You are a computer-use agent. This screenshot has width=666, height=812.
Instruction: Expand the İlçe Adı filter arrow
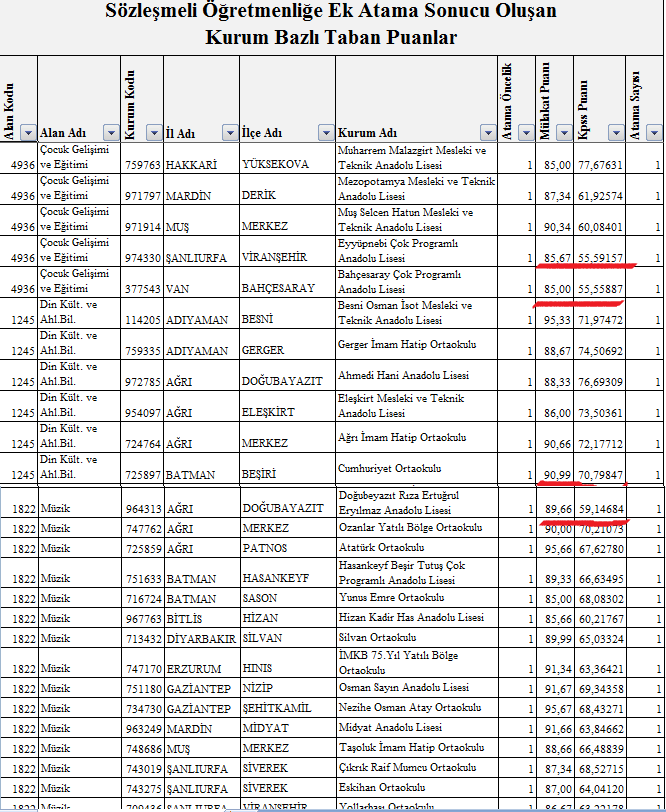click(x=325, y=133)
